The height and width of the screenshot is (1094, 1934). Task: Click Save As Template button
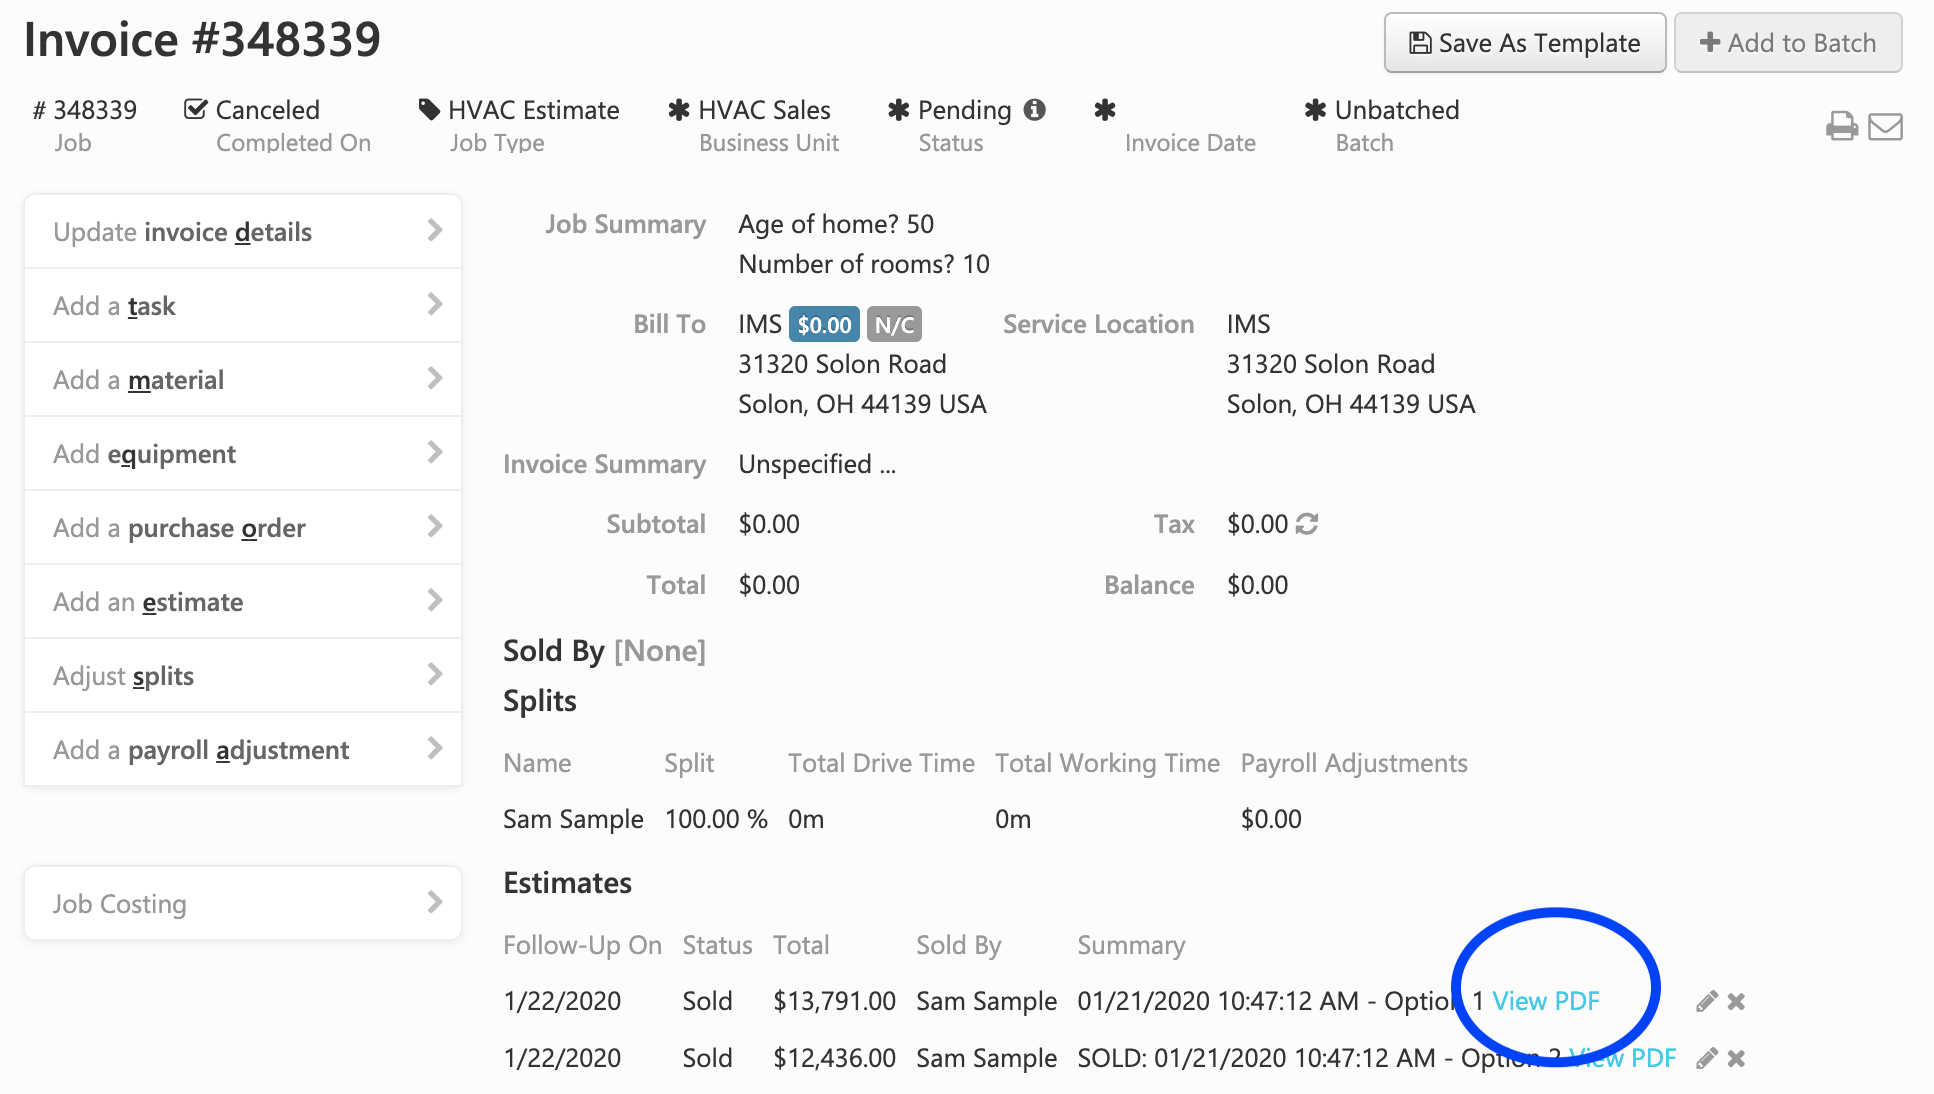[1525, 43]
